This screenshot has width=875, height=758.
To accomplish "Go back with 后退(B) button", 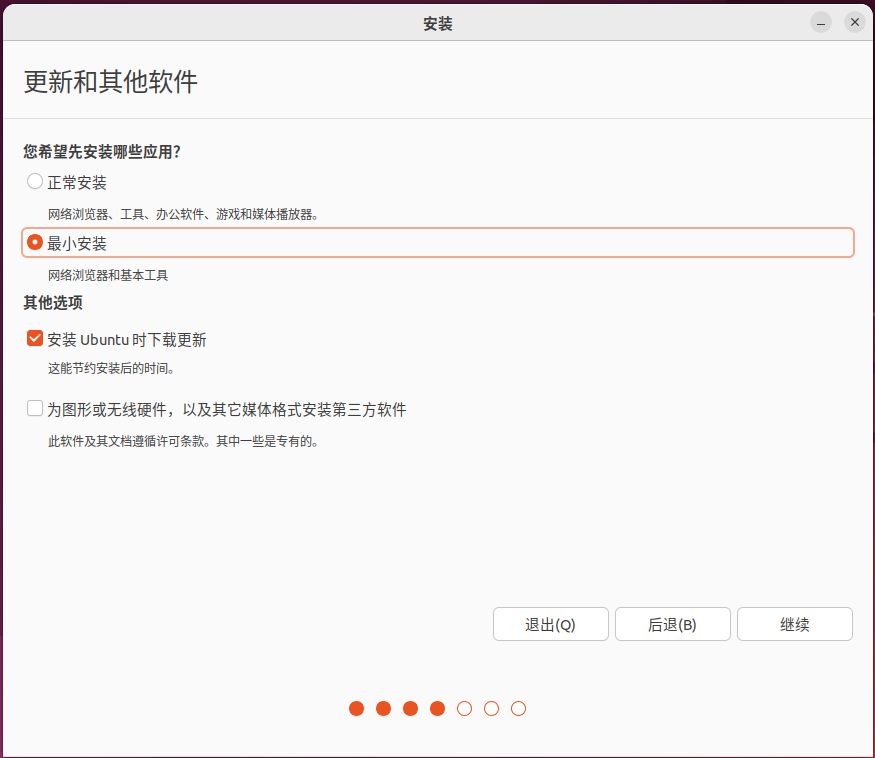I will coord(672,624).
